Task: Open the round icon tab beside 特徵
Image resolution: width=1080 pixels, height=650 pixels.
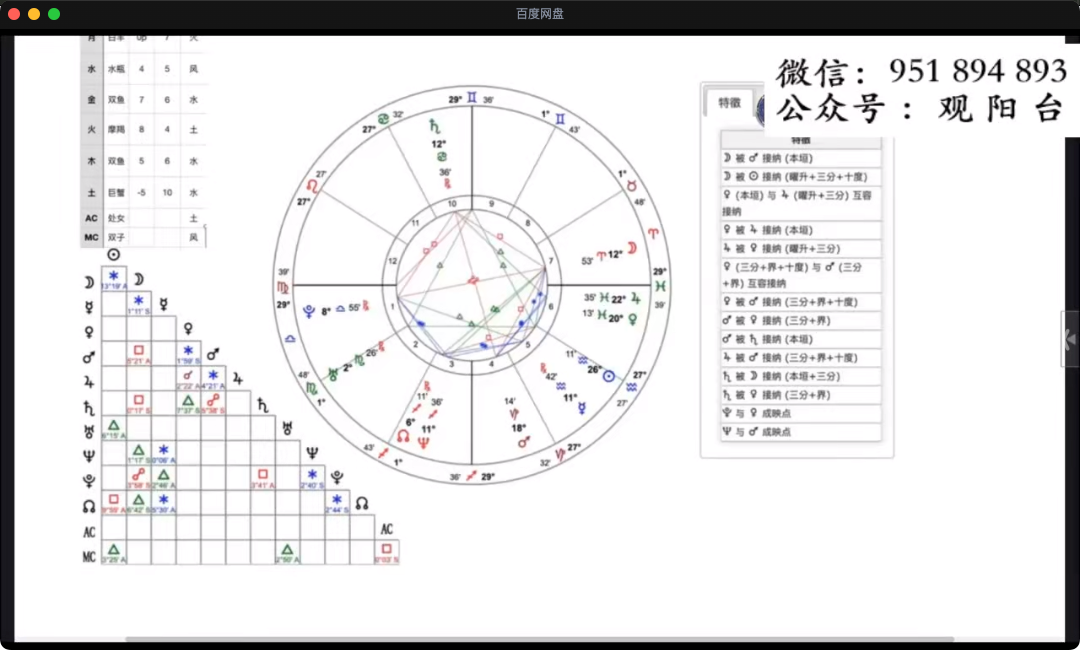Action: coord(760,108)
